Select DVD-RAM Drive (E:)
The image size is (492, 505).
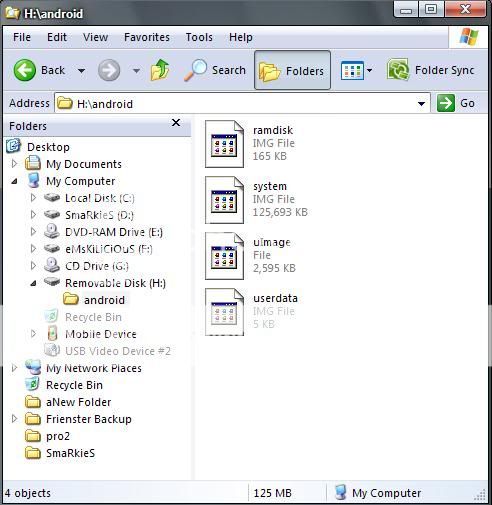[x=114, y=232]
